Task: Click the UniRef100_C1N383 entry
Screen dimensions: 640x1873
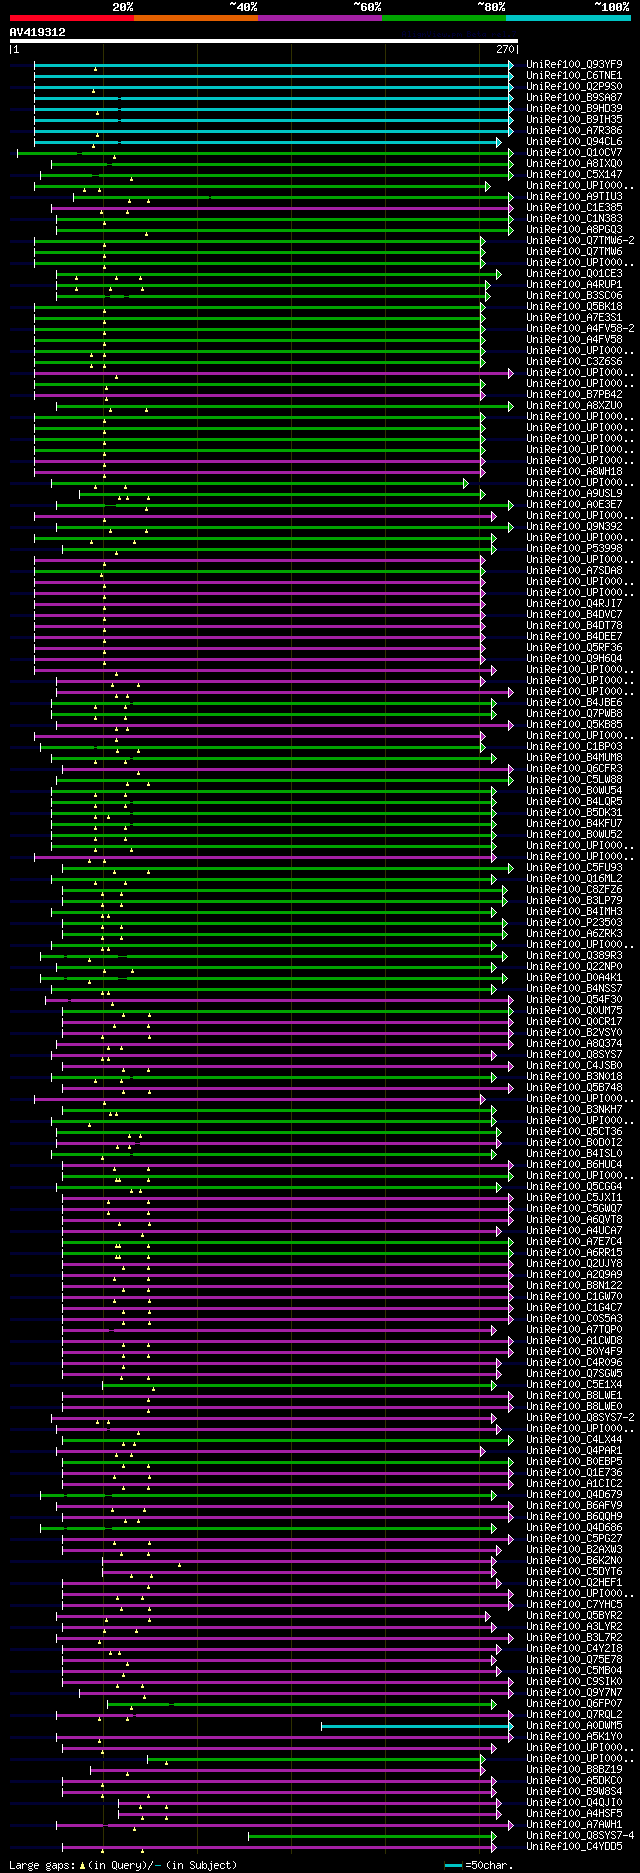Action: 574,218
